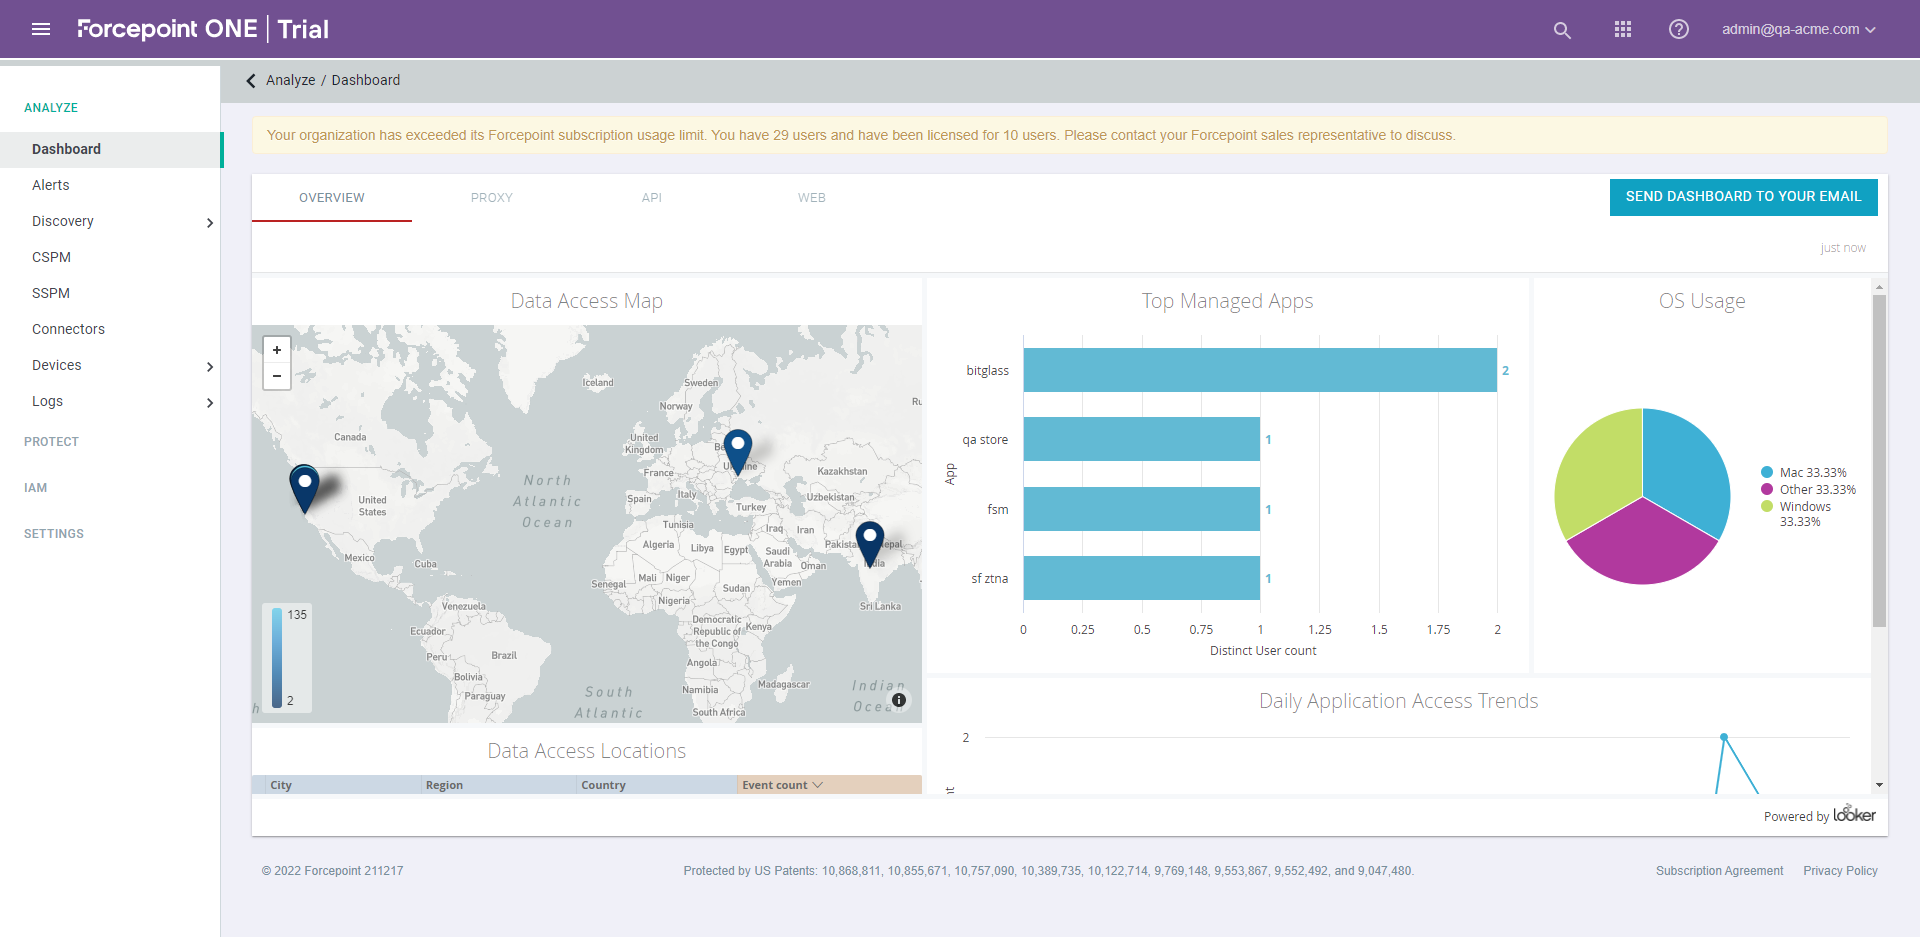Click the scrollbar up arrow
The height and width of the screenshot is (937, 1920).
[x=1879, y=287]
